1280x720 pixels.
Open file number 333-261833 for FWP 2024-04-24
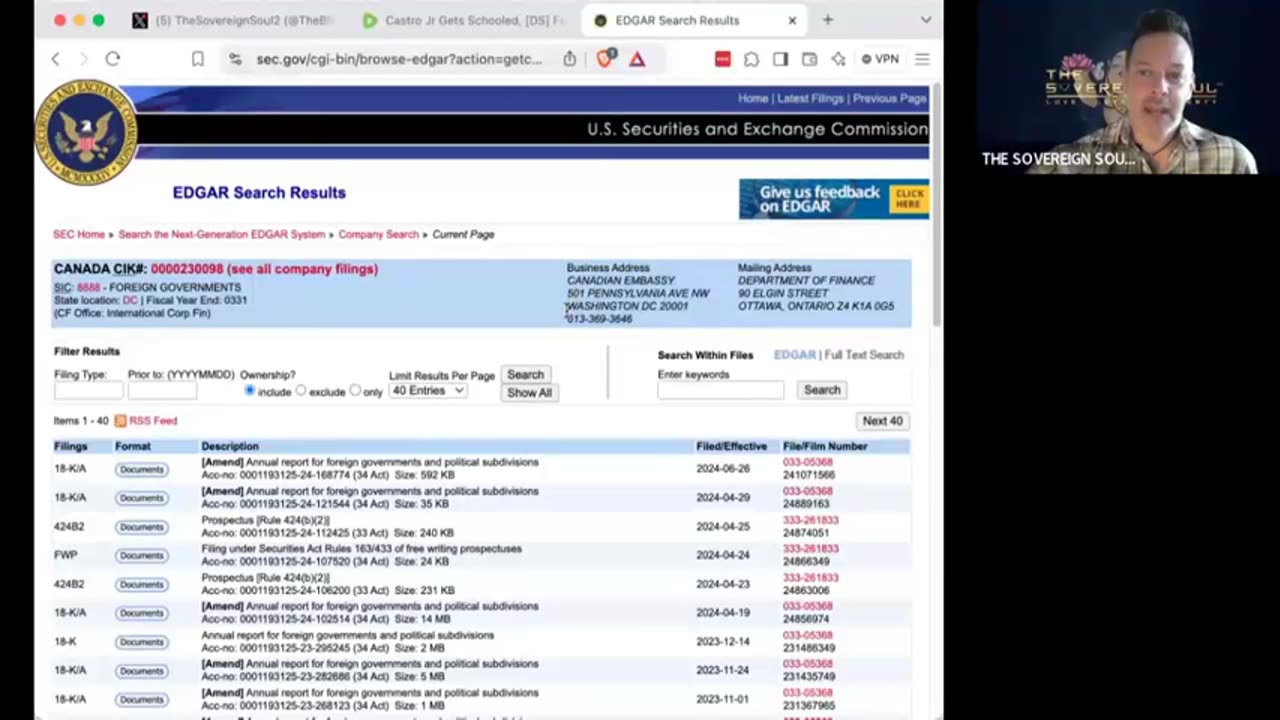coord(811,549)
